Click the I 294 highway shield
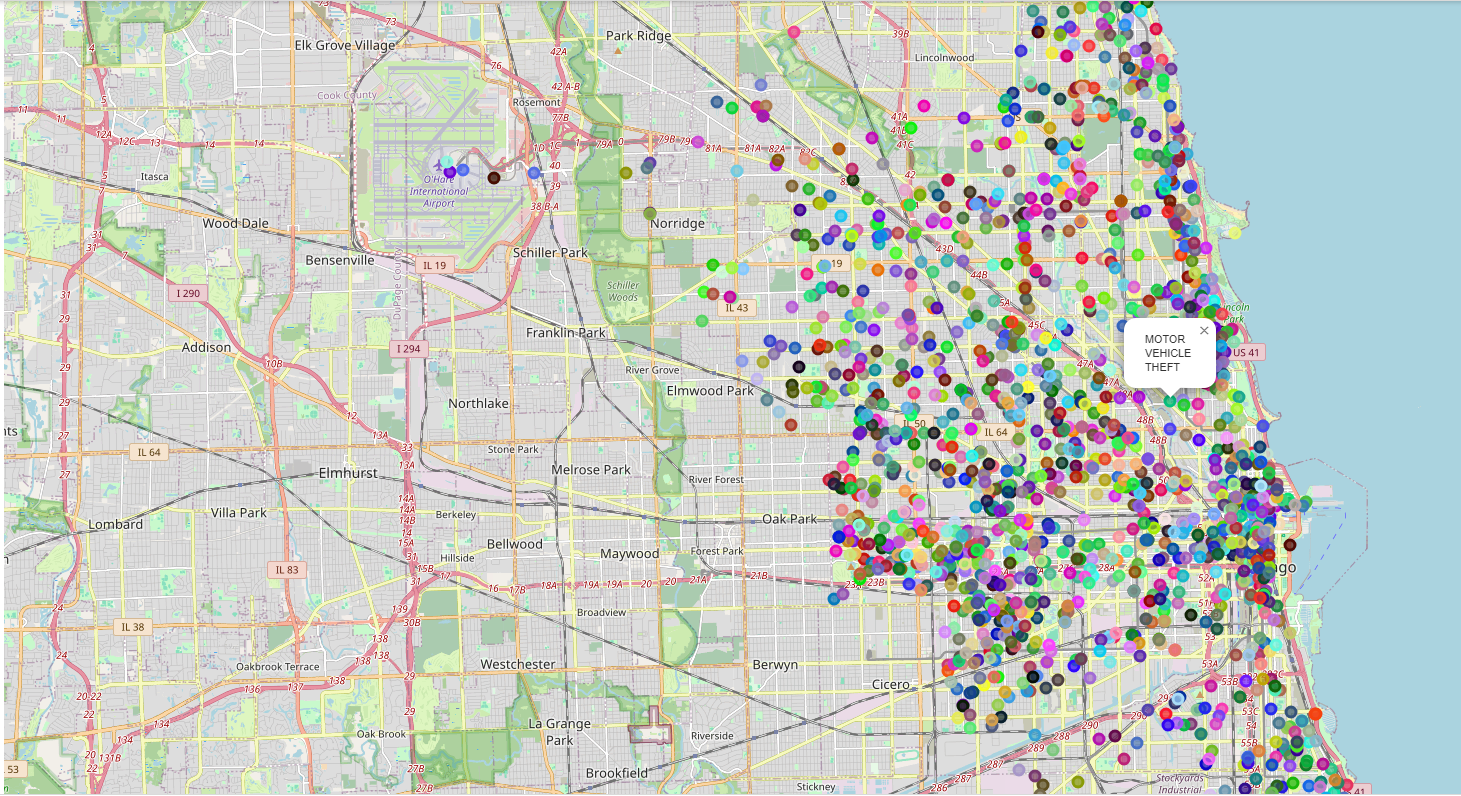Screen dimensions: 1461x796 [409, 348]
